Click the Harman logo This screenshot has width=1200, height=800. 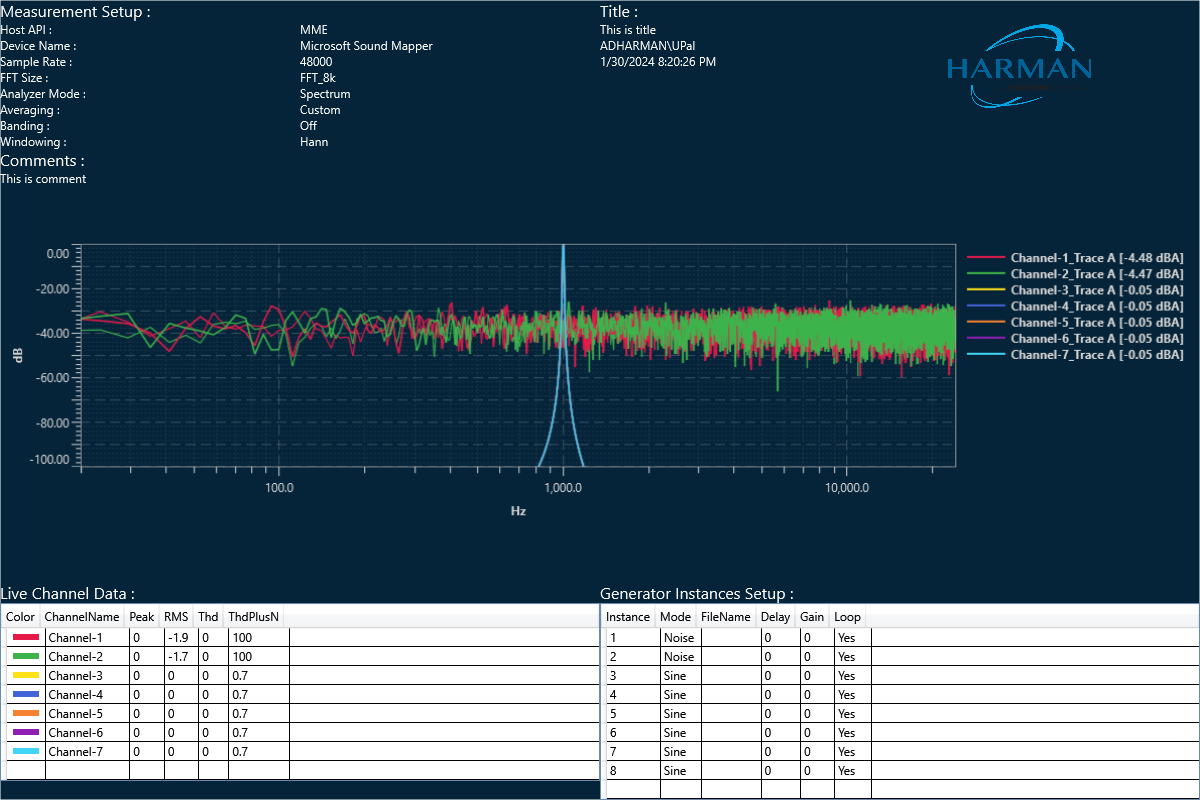[x=1019, y=65]
